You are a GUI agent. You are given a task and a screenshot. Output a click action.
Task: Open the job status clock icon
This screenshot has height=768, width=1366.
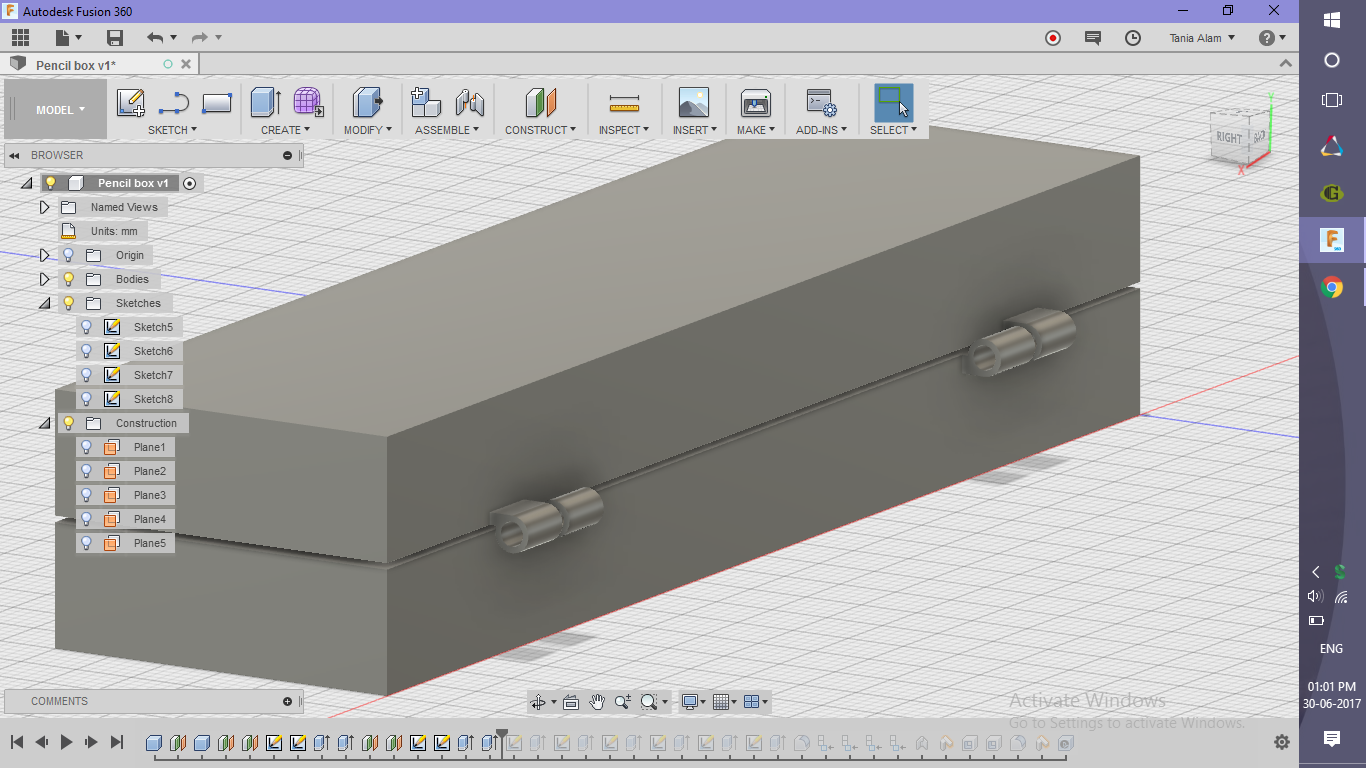pos(1133,38)
